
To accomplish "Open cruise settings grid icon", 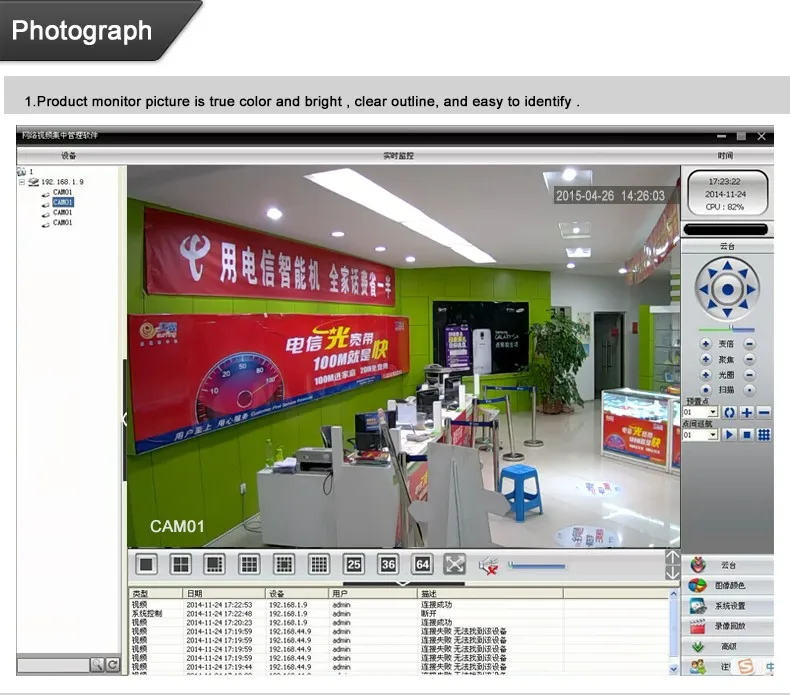I will (x=764, y=435).
